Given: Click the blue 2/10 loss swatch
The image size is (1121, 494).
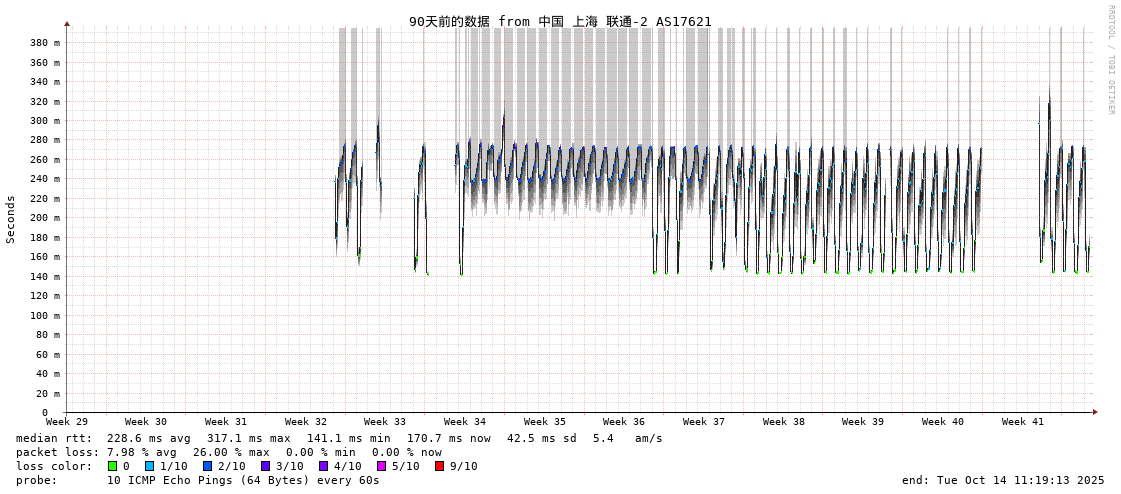Looking at the screenshot, I should pos(207,466).
